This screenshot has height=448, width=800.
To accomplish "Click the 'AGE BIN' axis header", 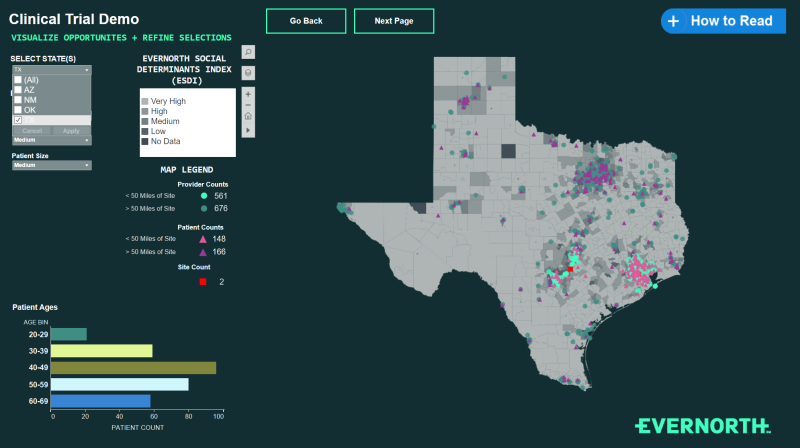I will pos(36,322).
